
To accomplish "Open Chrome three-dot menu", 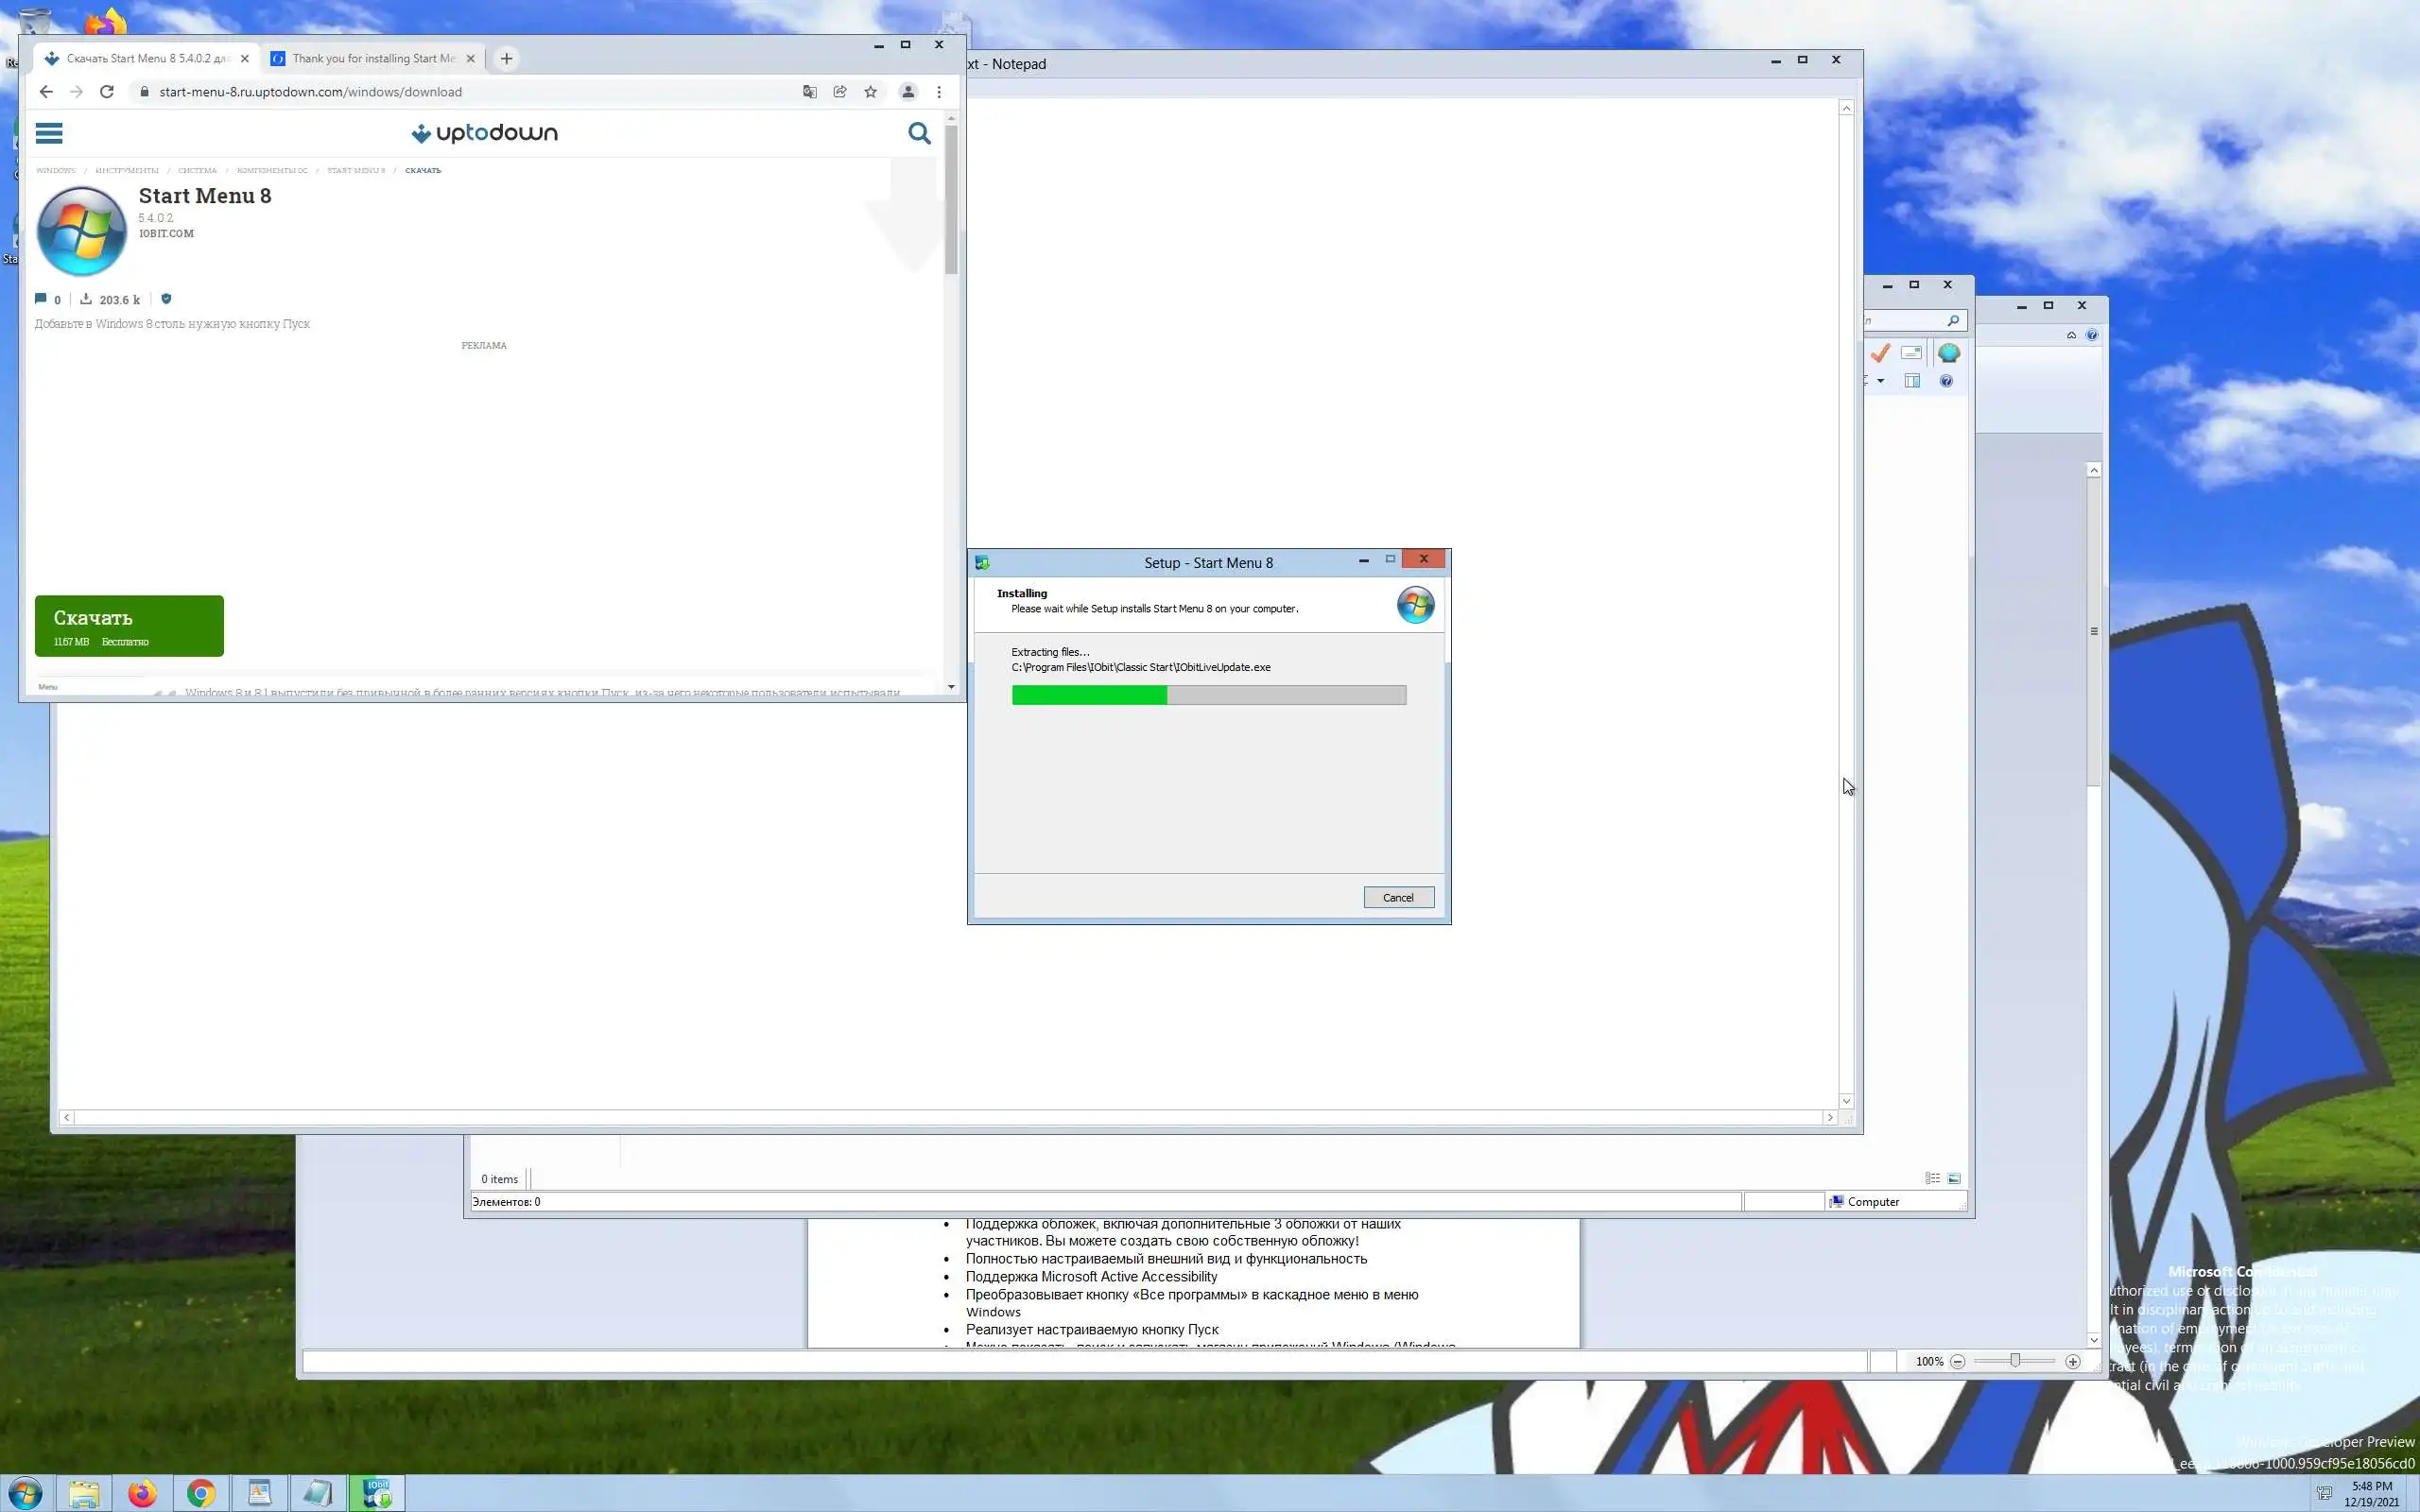I will click(939, 92).
